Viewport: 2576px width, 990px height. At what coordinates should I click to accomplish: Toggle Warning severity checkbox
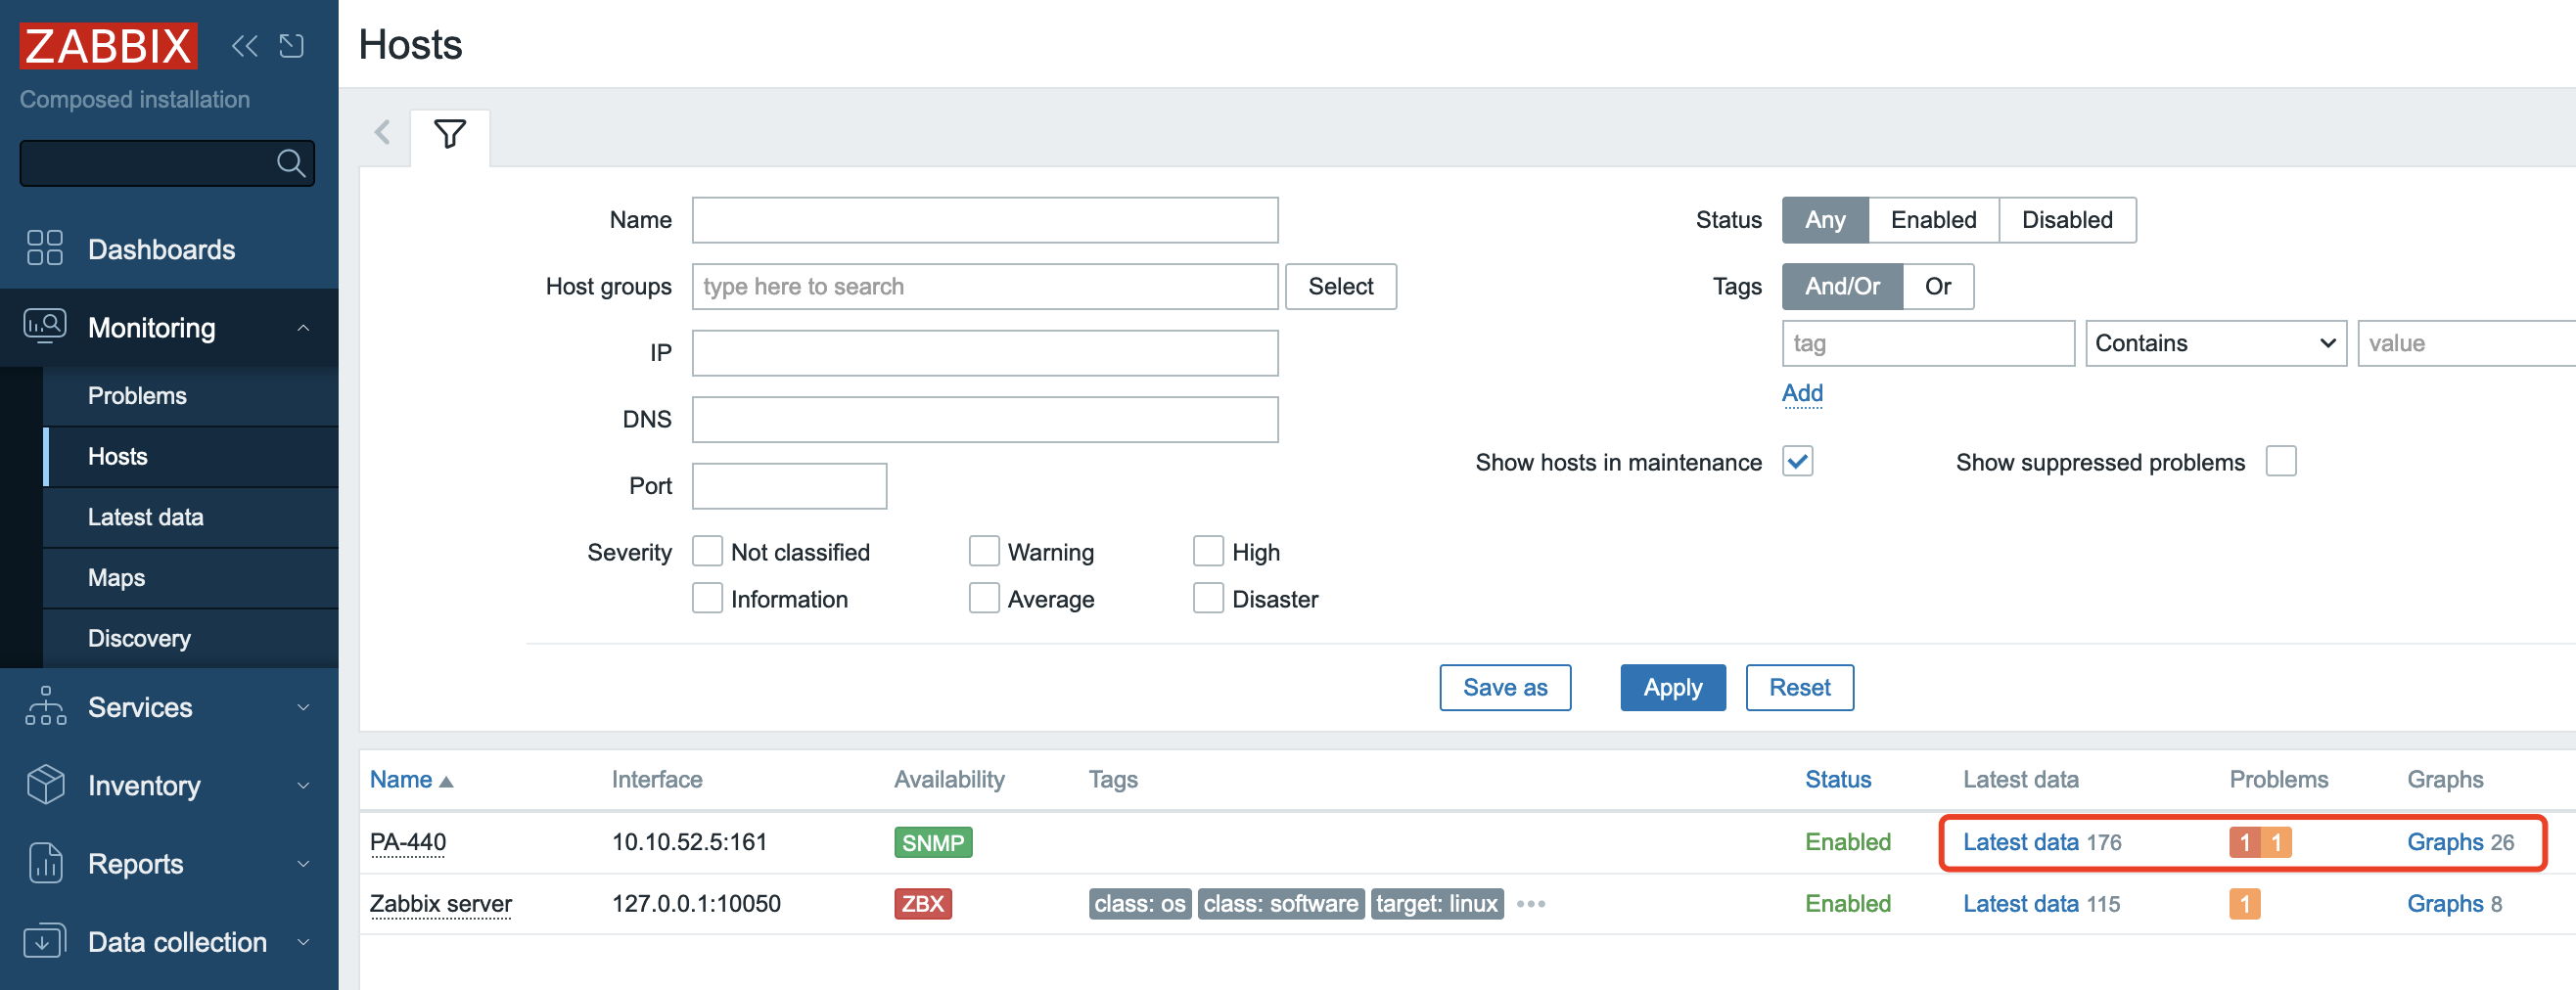point(984,551)
